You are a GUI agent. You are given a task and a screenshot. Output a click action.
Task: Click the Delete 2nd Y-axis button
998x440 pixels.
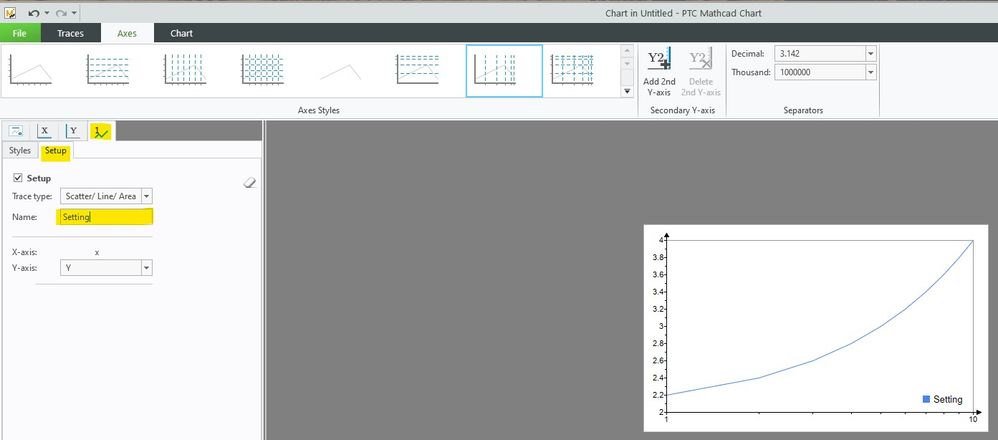701,73
